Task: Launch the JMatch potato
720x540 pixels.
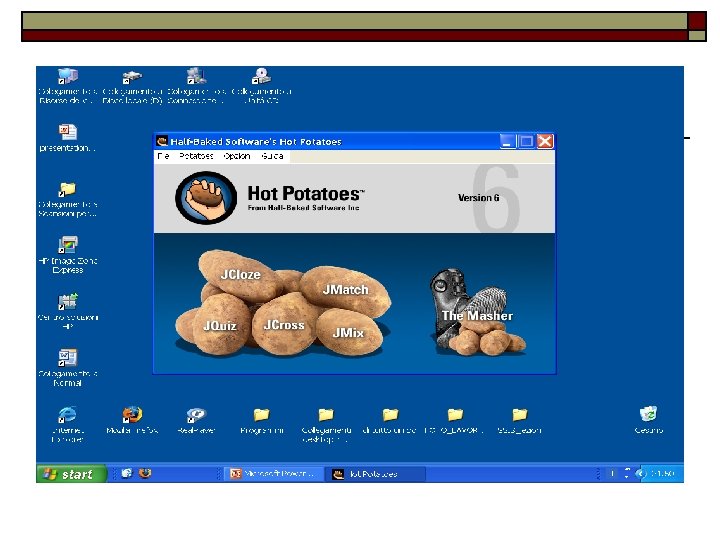Action: click(345, 290)
